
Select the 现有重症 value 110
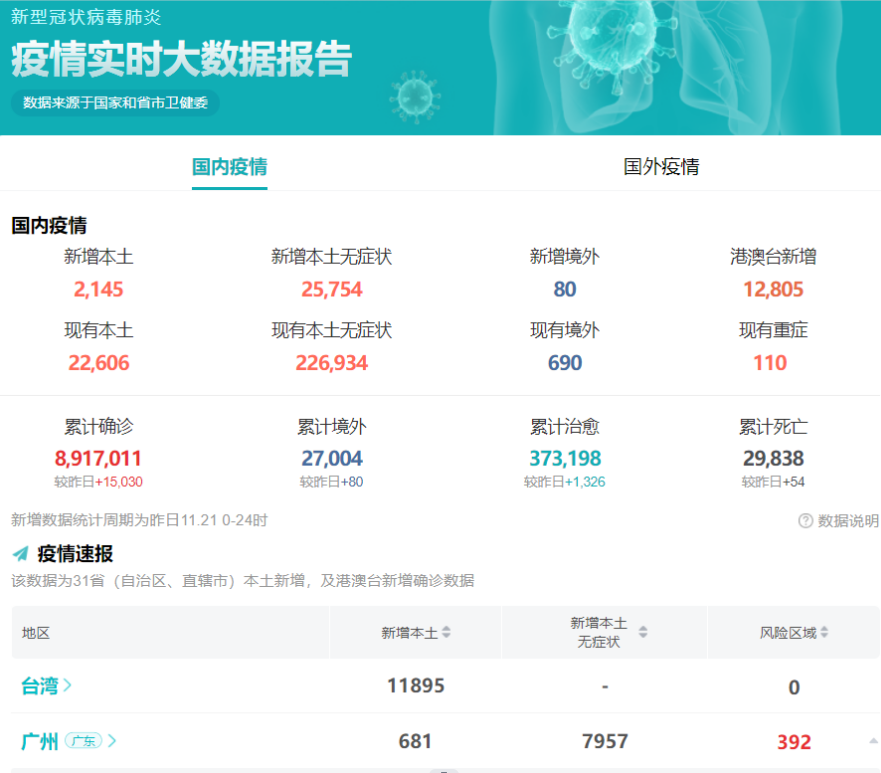point(770,363)
